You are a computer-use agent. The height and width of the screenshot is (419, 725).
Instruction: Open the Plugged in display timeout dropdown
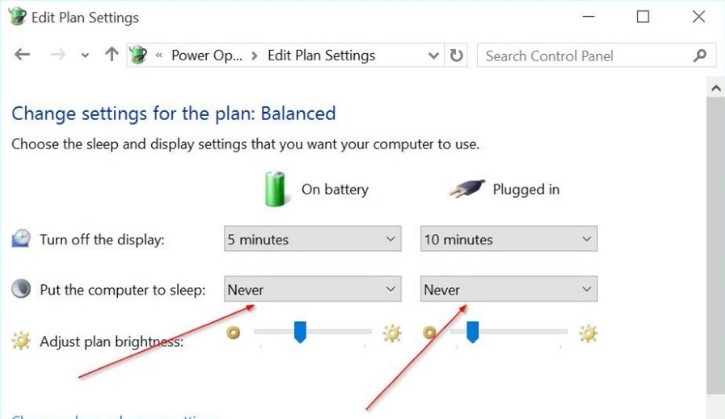click(508, 240)
